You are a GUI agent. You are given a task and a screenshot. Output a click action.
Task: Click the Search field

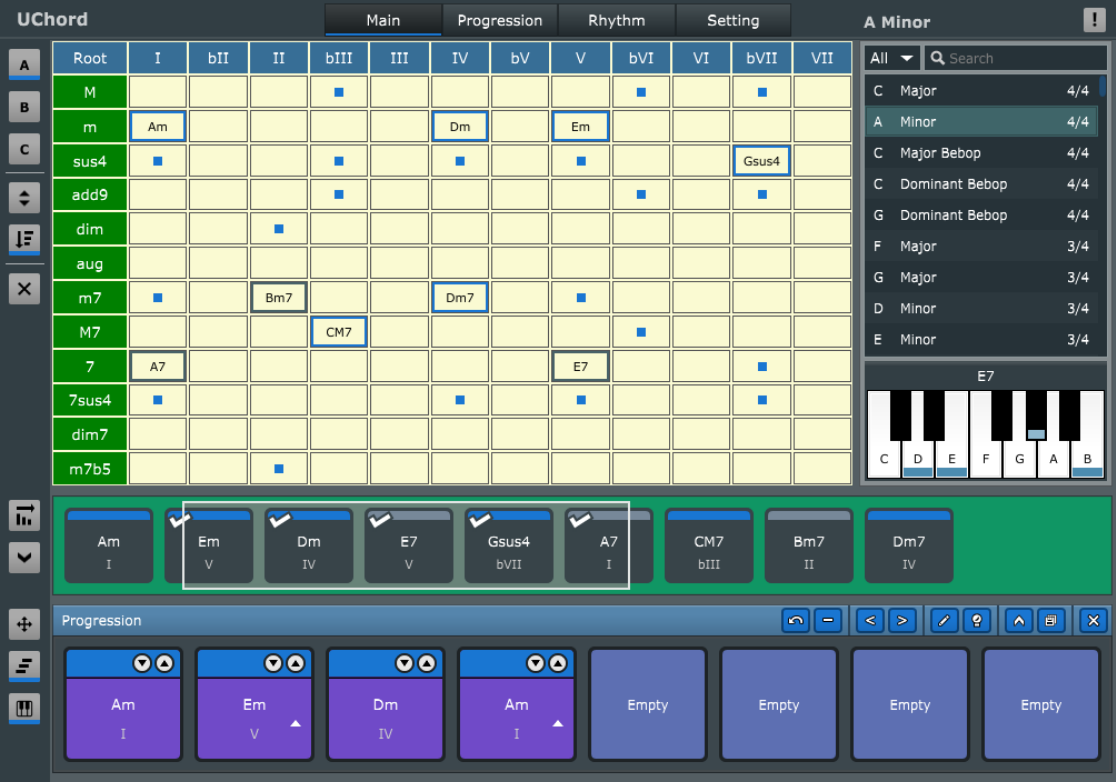click(x=1014, y=58)
